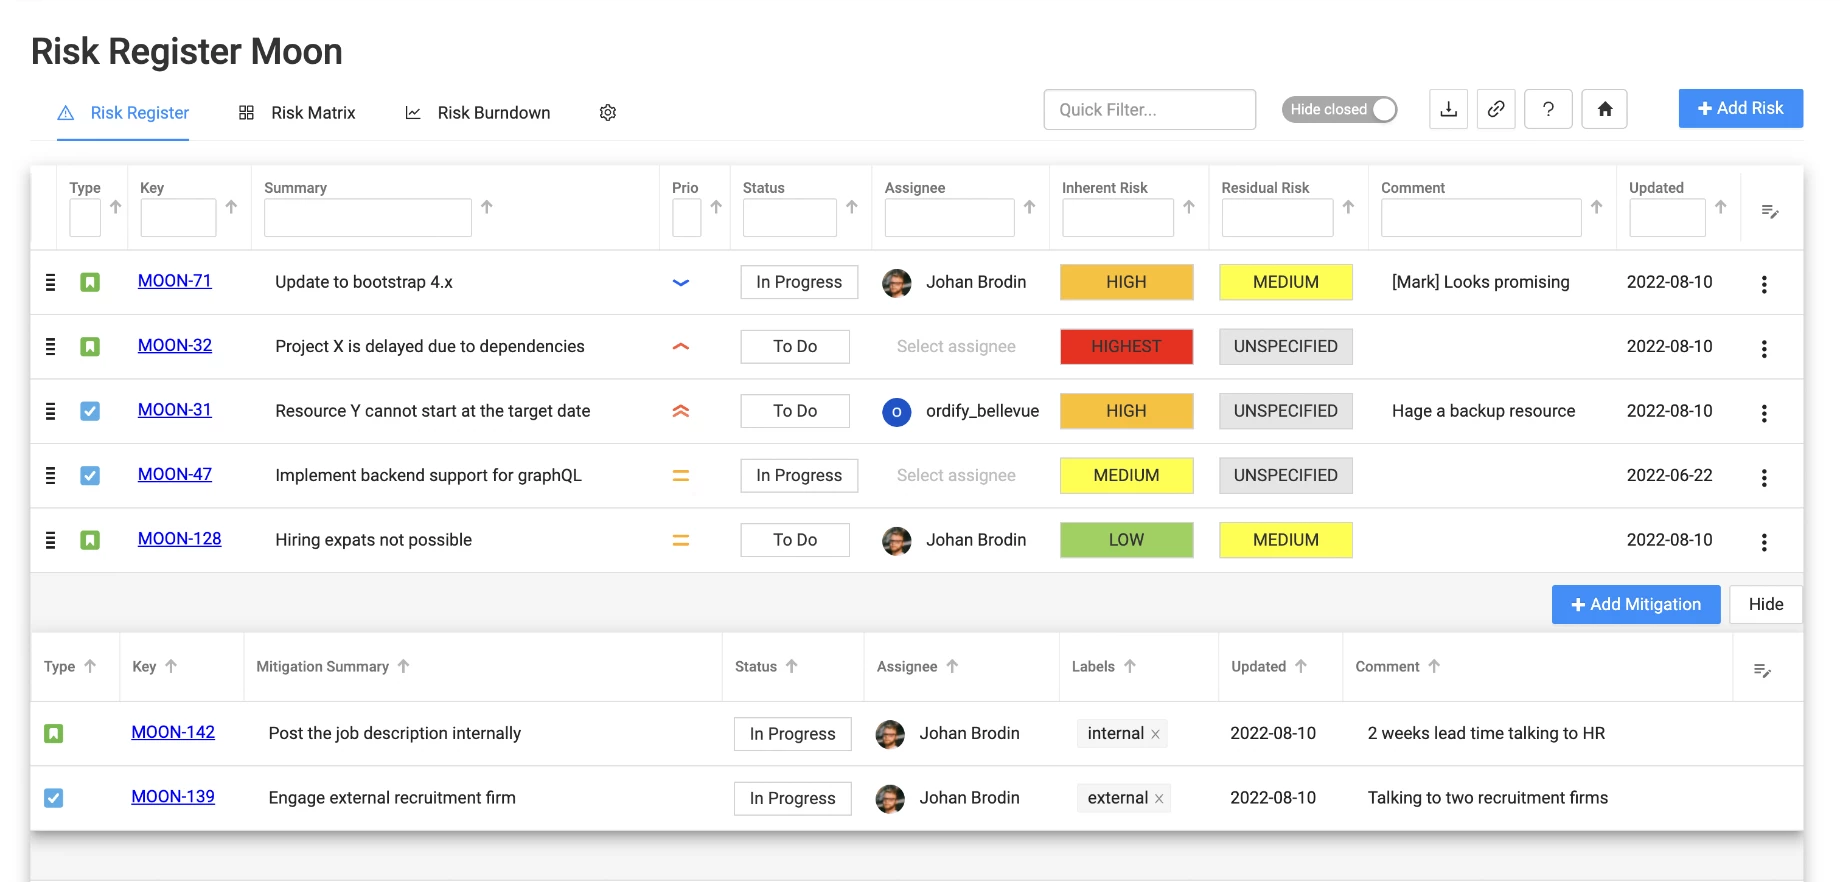Select assignee for MOON-47

point(956,475)
